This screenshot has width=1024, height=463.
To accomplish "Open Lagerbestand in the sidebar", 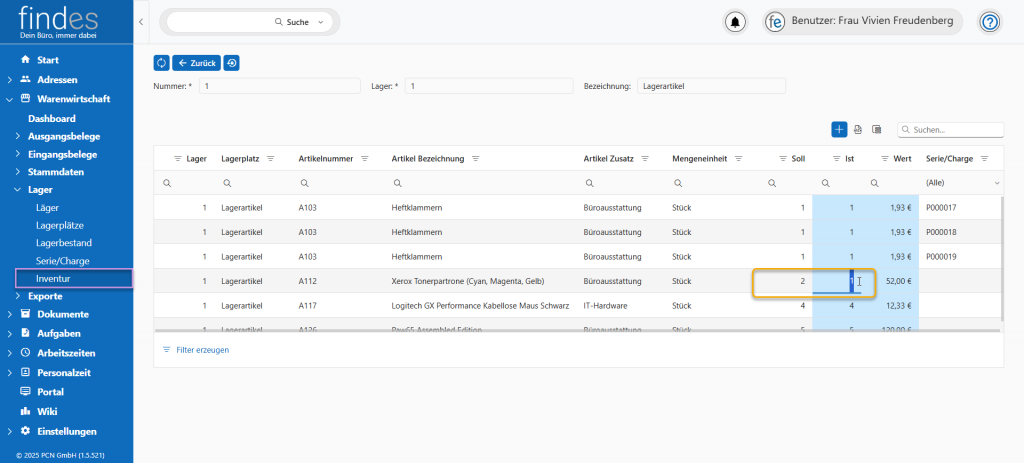I will (63, 243).
